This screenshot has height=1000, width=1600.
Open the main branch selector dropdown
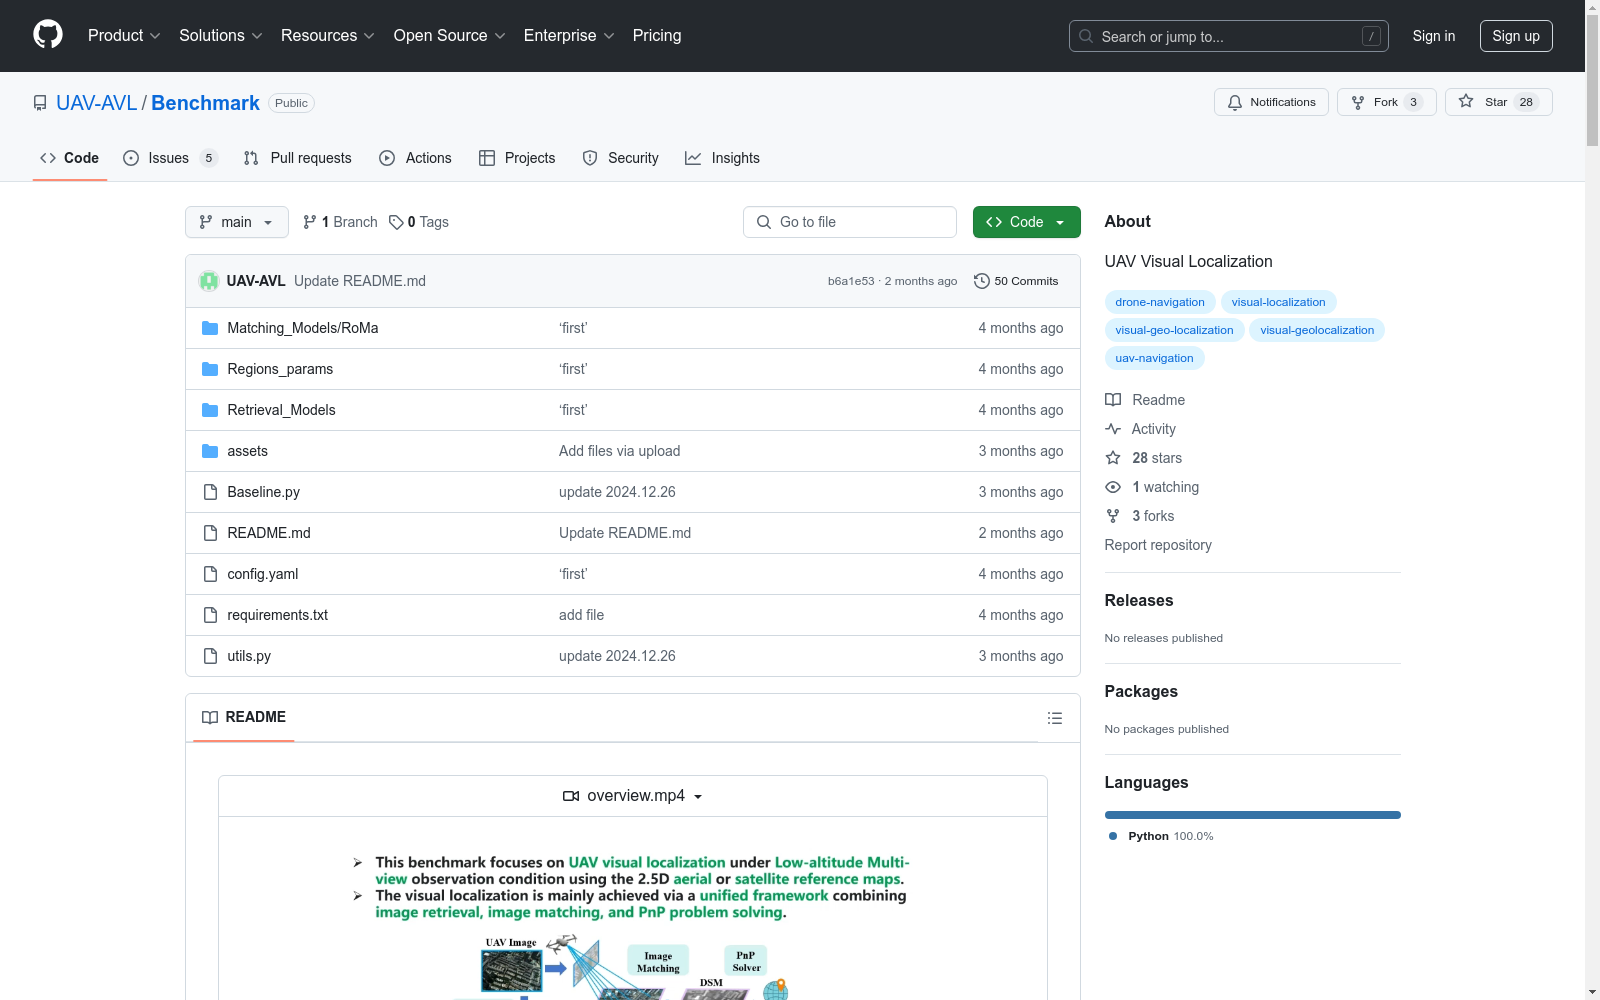[237, 222]
